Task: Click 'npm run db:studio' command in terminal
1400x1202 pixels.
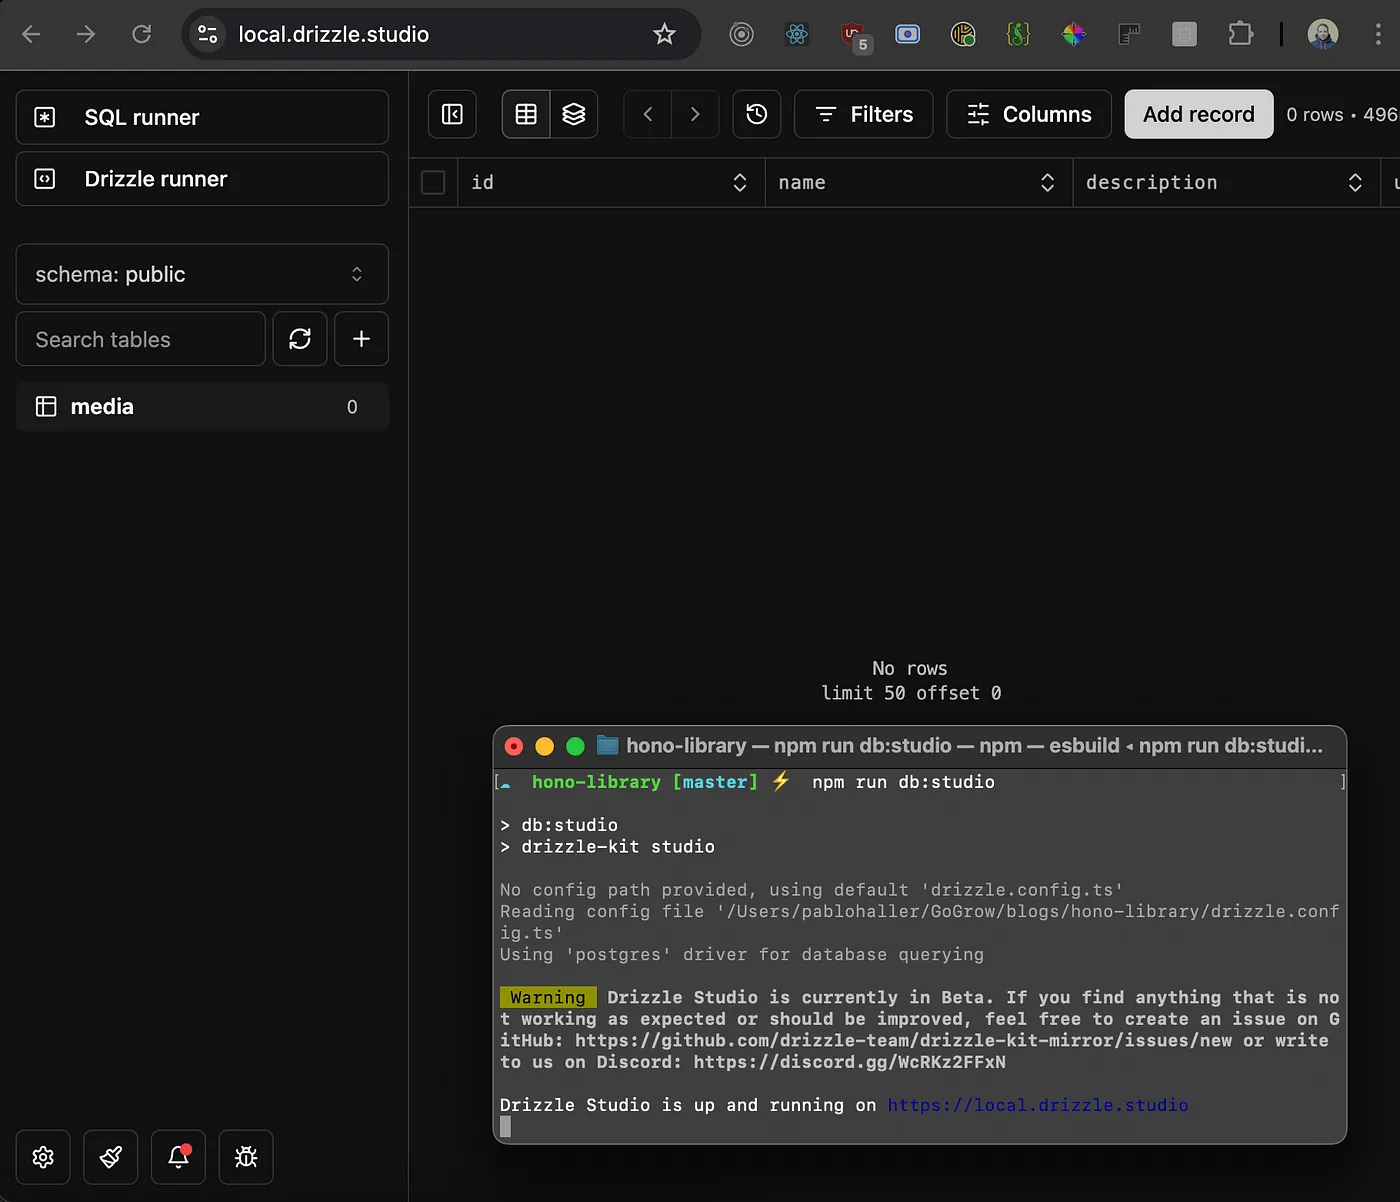Action: pos(903,782)
